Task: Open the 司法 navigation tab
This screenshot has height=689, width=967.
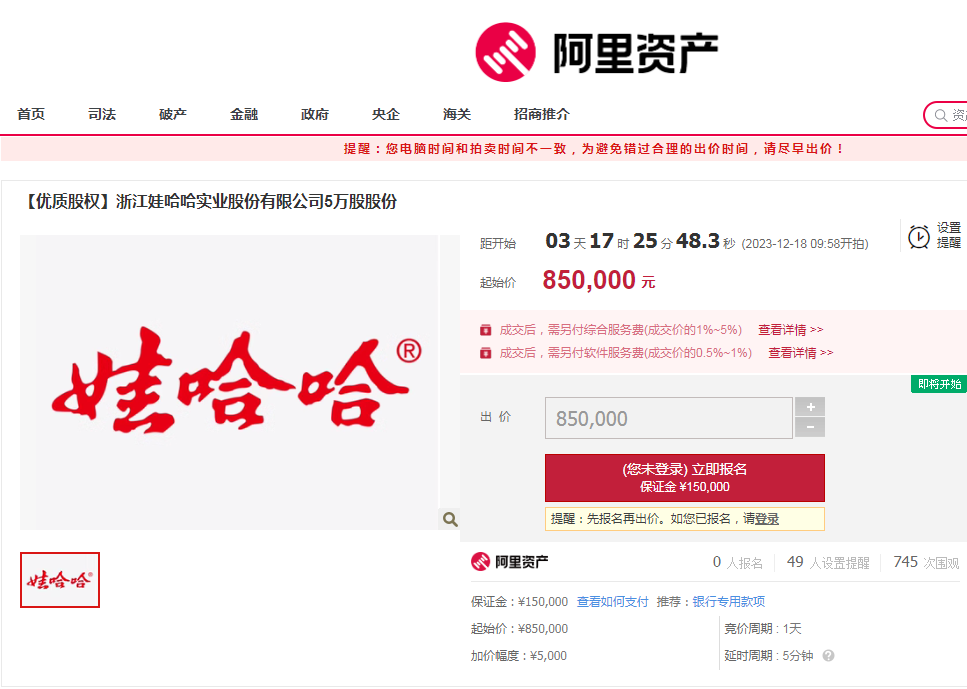Action: (x=102, y=114)
